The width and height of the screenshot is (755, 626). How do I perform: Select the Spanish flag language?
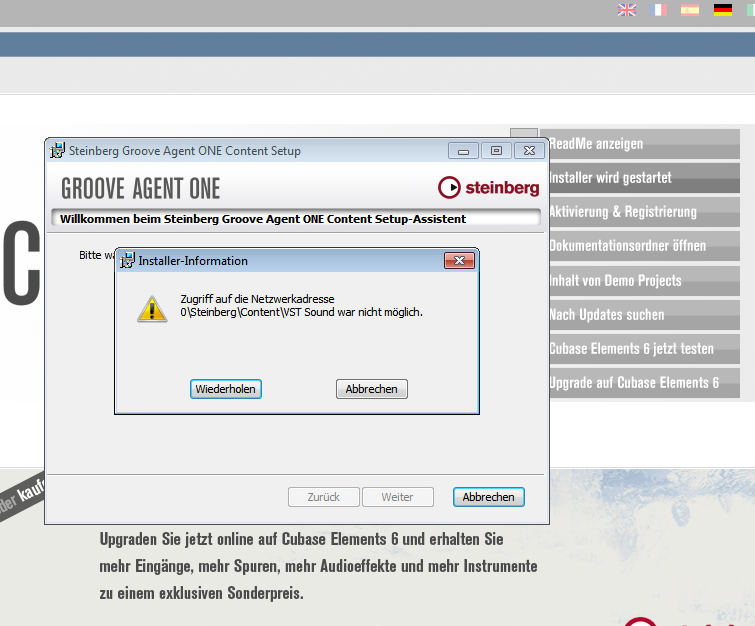pyautogui.click(x=690, y=10)
